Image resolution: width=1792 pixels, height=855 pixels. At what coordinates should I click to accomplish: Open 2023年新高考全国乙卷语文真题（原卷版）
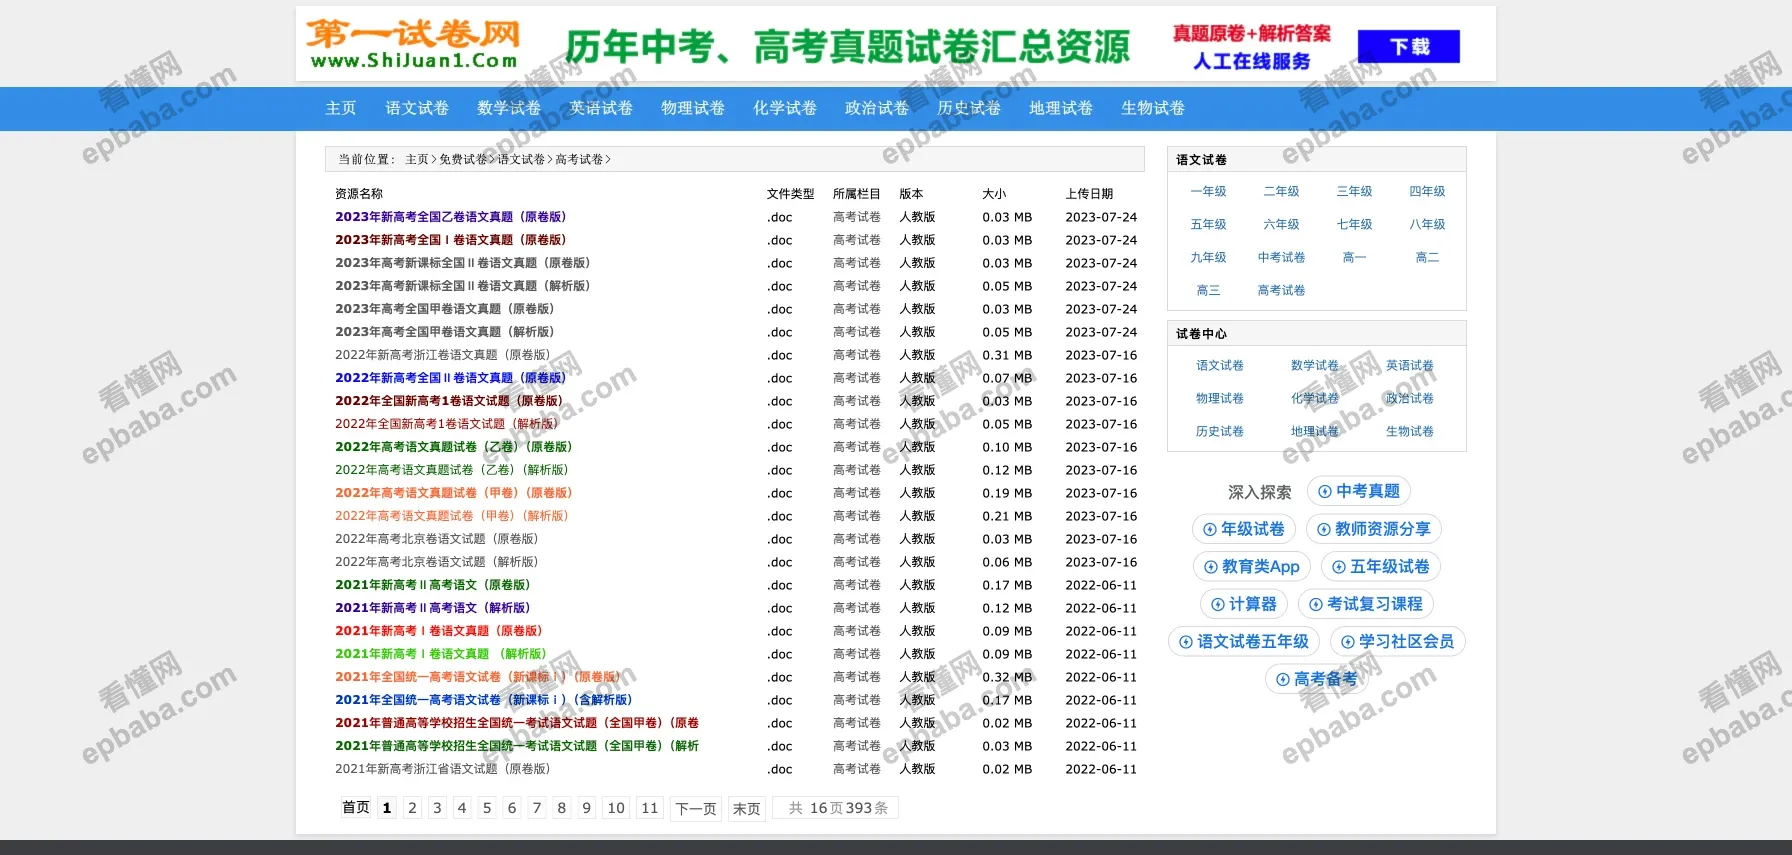tap(451, 217)
